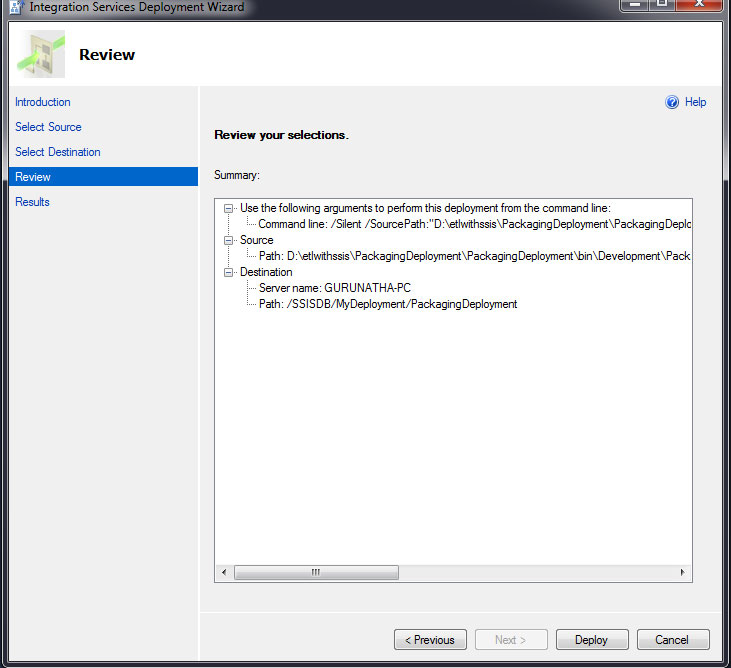The width and height of the screenshot is (731, 668).
Task: Click the horizontal scrollbar left arrow
Action: coord(224,572)
